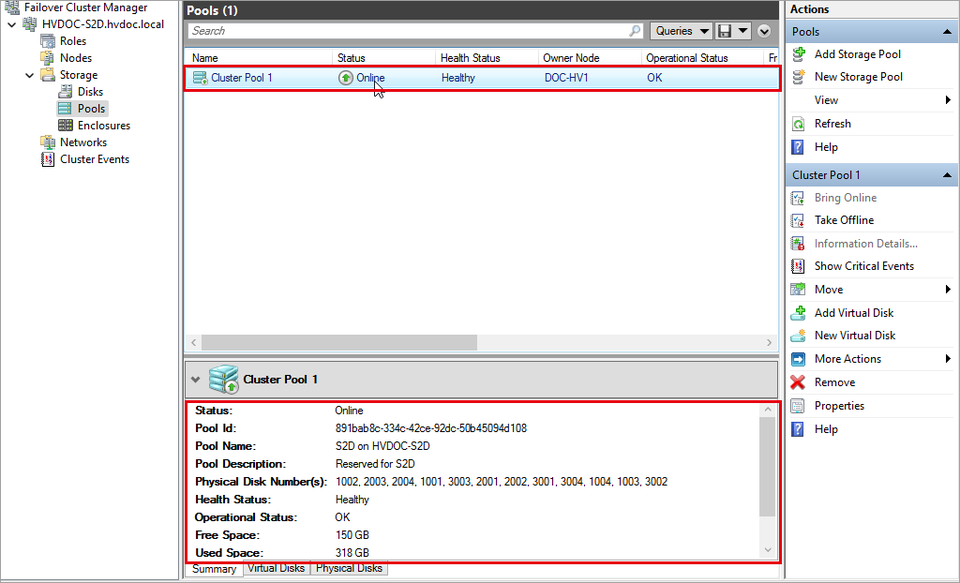Click the red Remove icon

[798, 382]
